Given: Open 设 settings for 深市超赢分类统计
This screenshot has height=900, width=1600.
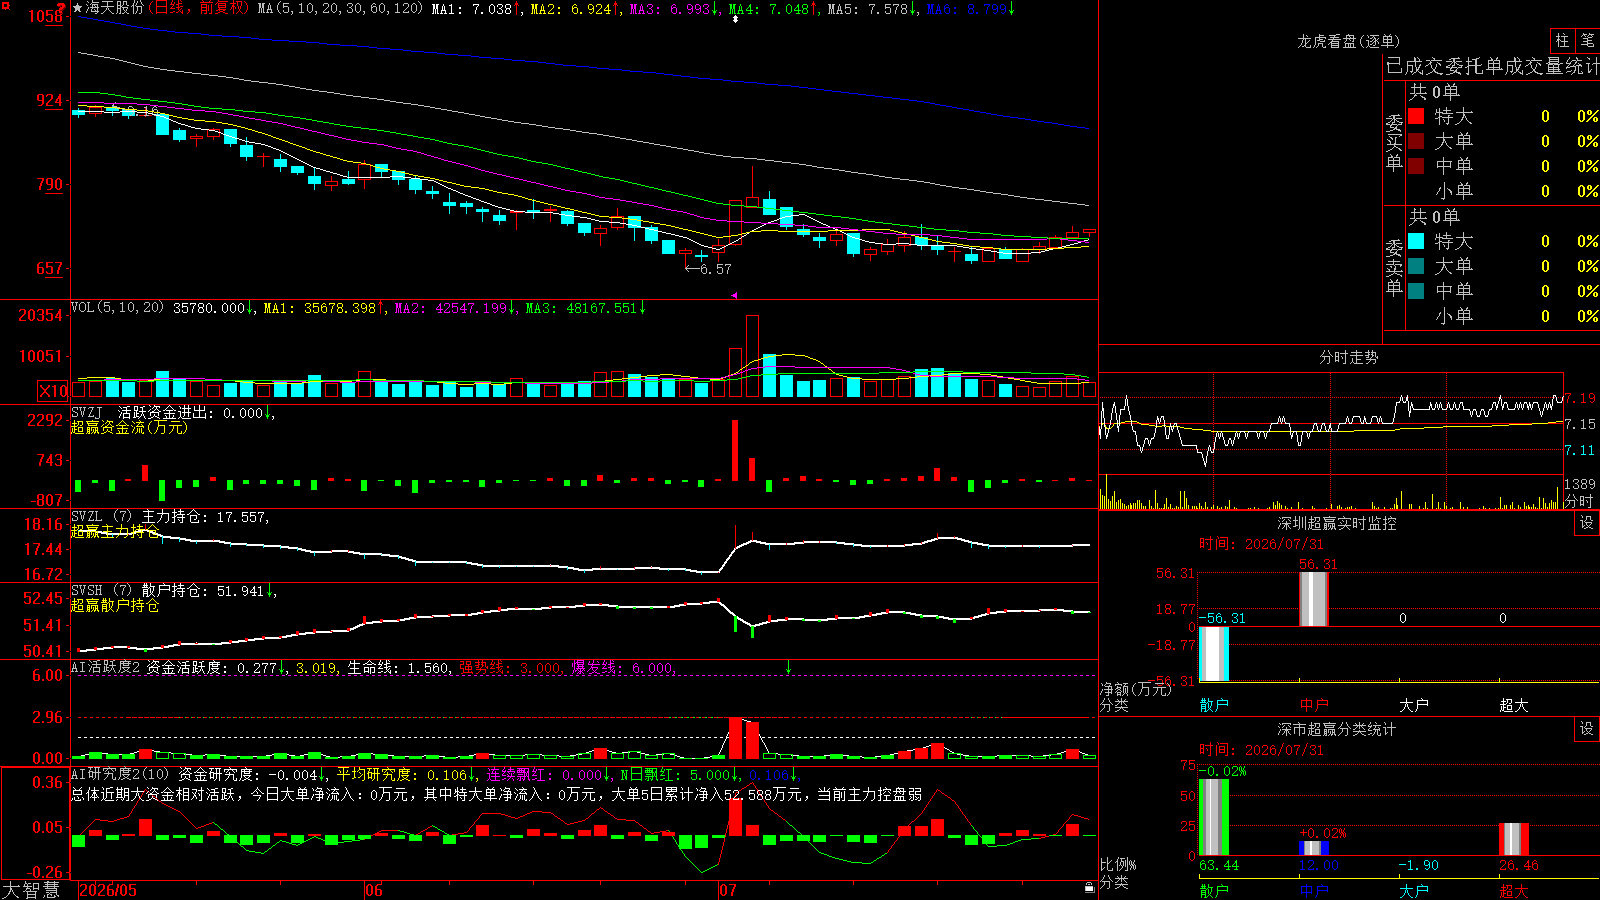Looking at the screenshot, I should (1587, 729).
